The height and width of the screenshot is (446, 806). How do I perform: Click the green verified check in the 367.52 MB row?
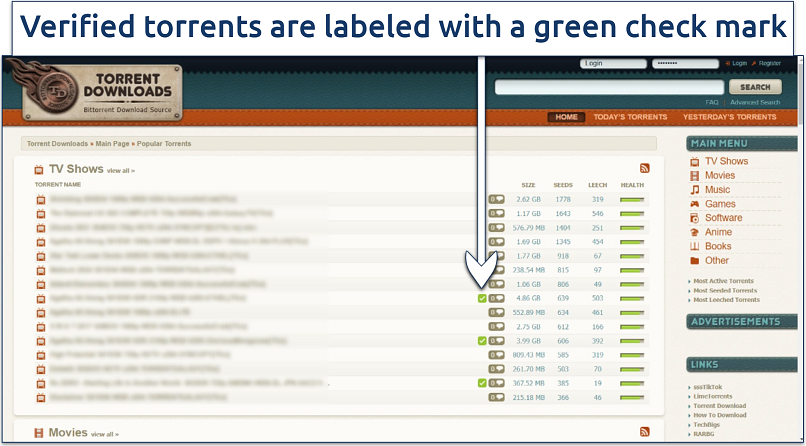tap(482, 383)
